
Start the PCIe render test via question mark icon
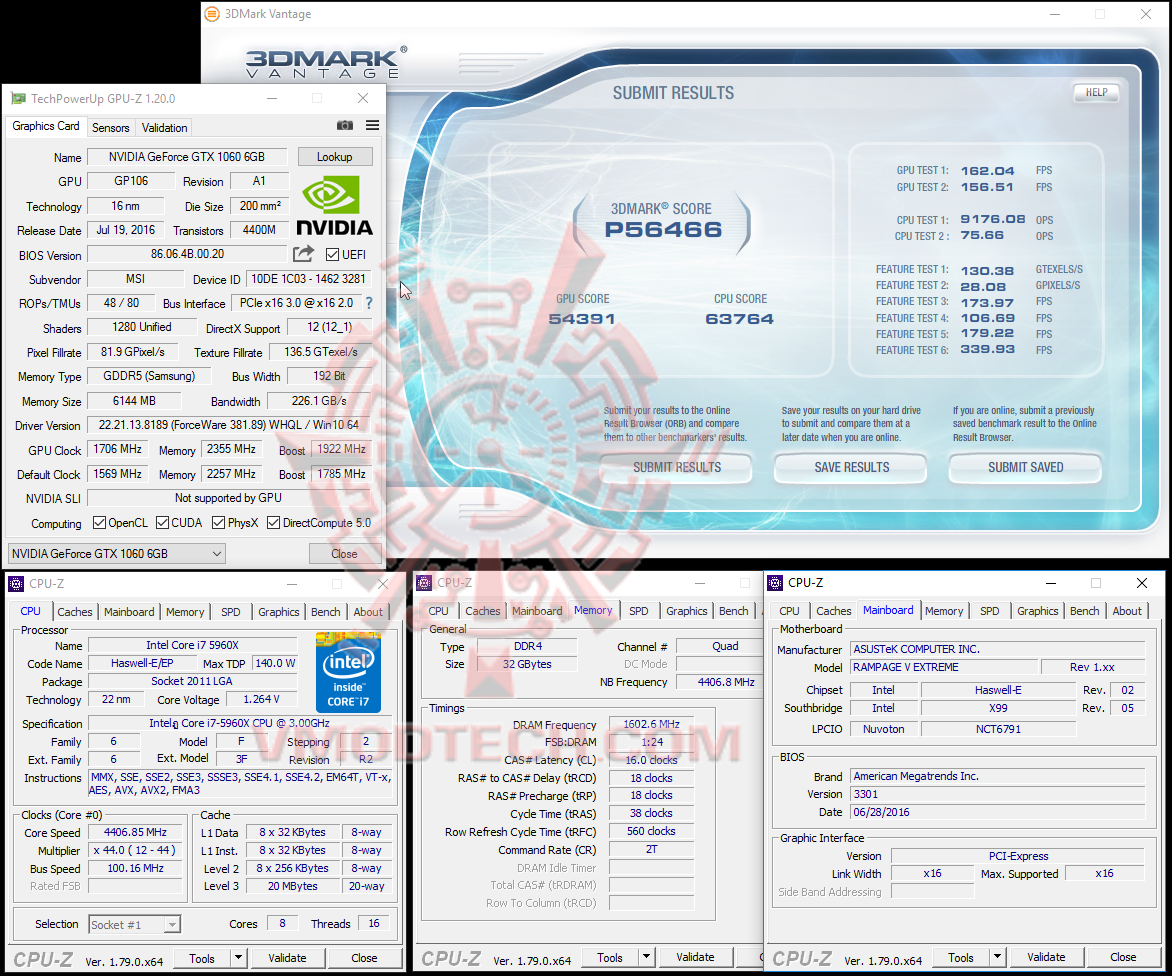pos(367,303)
